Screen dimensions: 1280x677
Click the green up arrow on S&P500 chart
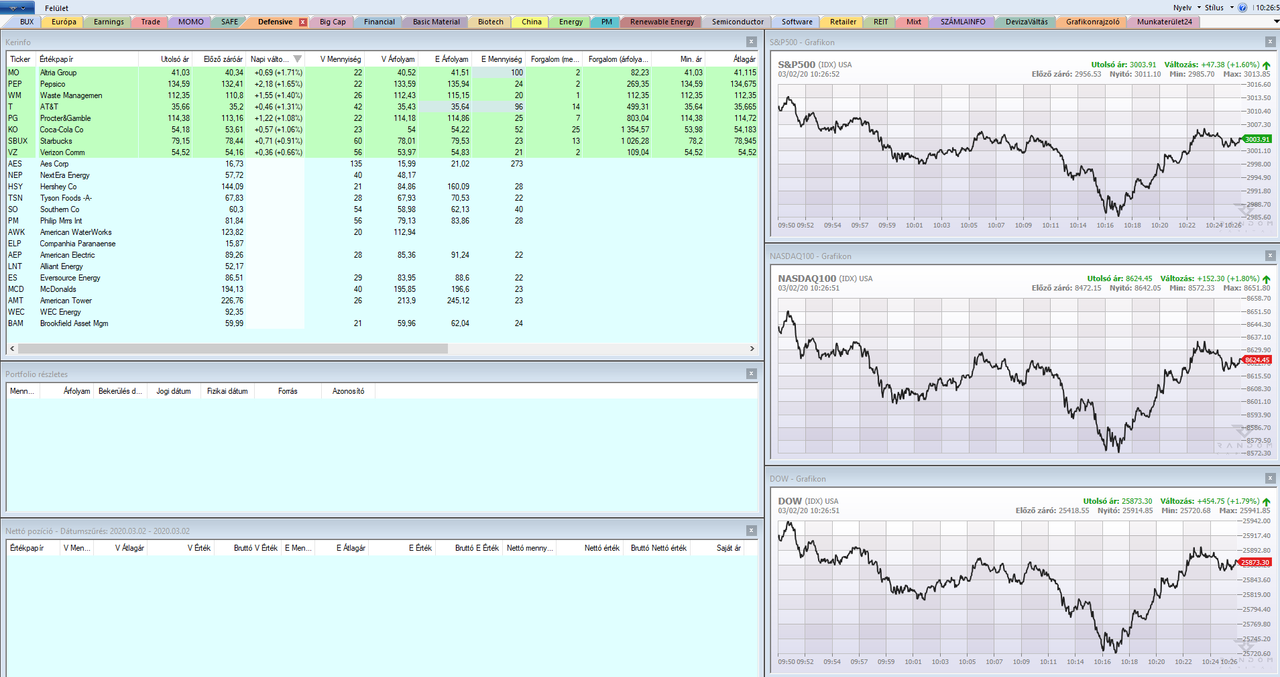1267,65
